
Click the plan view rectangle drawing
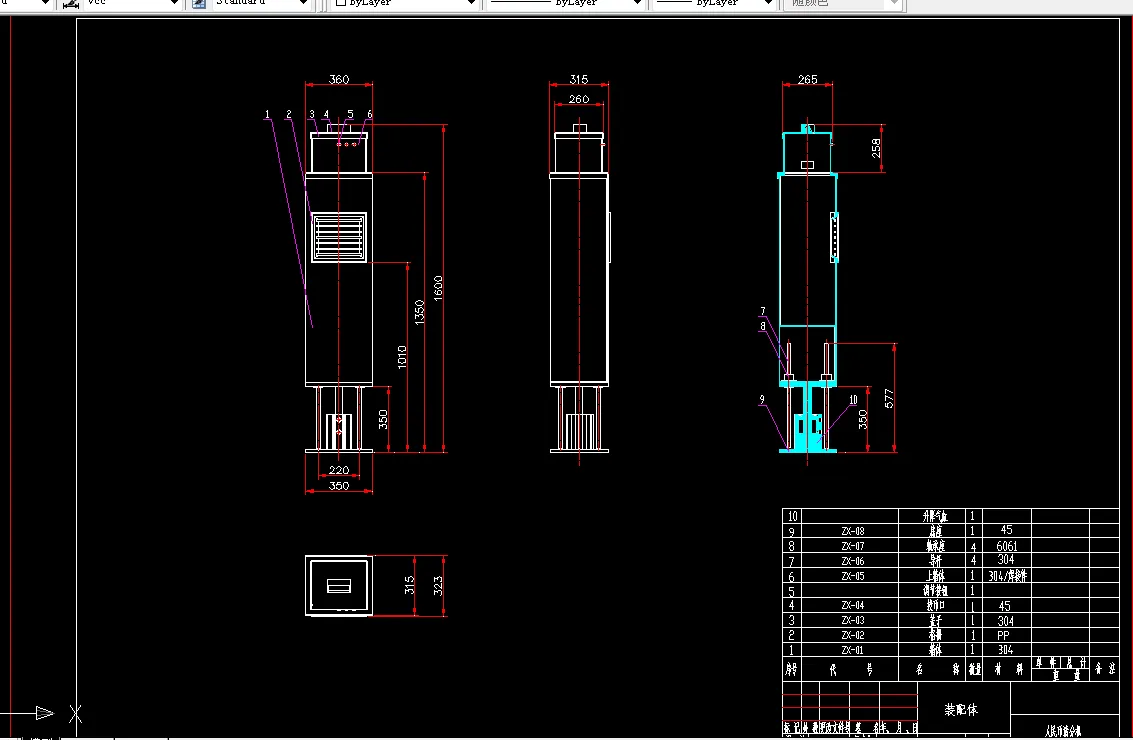[x=339, y=585]
